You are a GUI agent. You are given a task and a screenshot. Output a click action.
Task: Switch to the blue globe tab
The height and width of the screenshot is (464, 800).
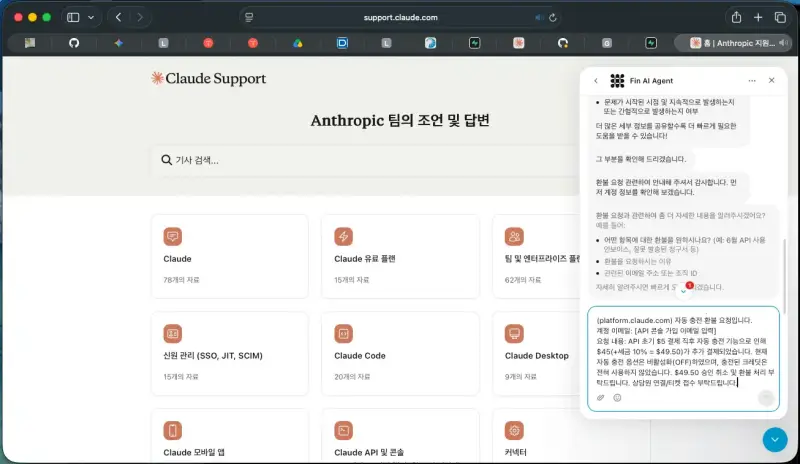tap(430, 43)
